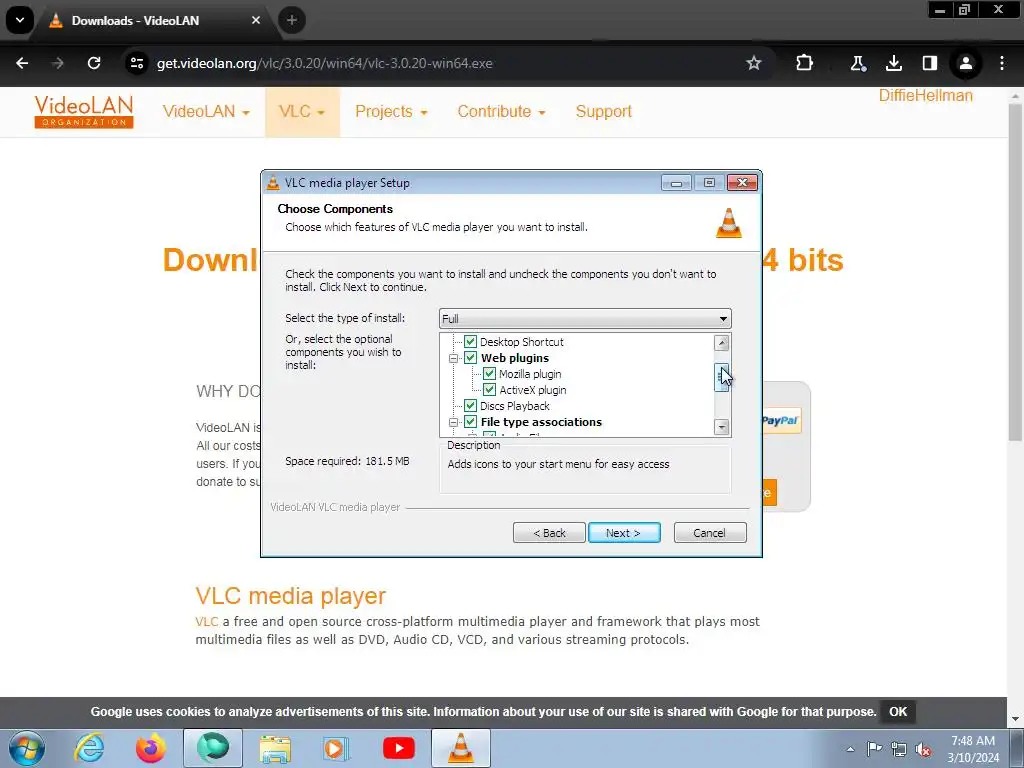Open Chrome three-dot menu

pyautogui.click(x=1002, y=63)
